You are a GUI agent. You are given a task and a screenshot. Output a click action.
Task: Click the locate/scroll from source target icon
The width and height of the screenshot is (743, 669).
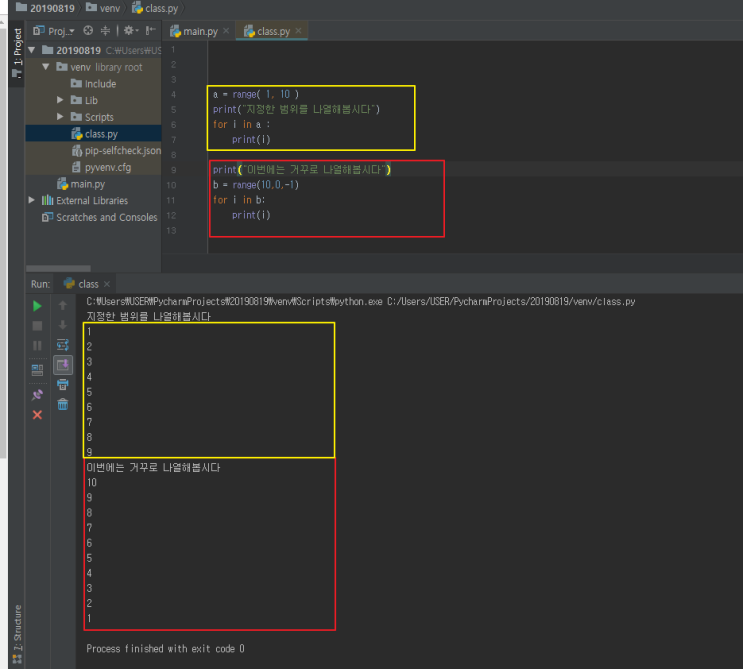[x=88, y=31]
